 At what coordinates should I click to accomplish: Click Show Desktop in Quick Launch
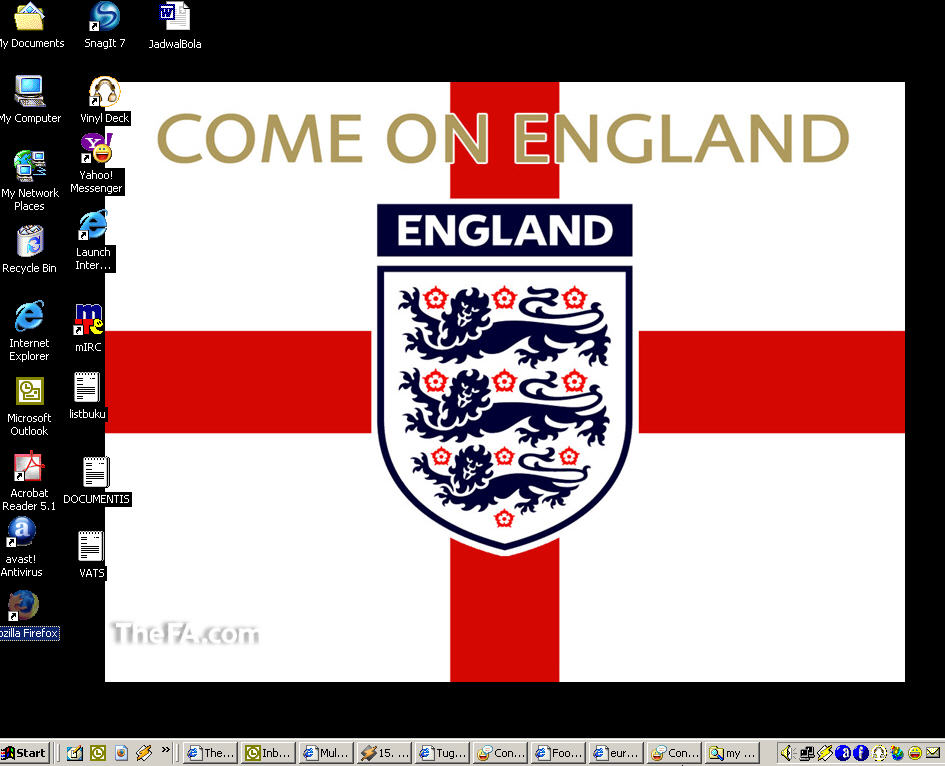point(75,753)
